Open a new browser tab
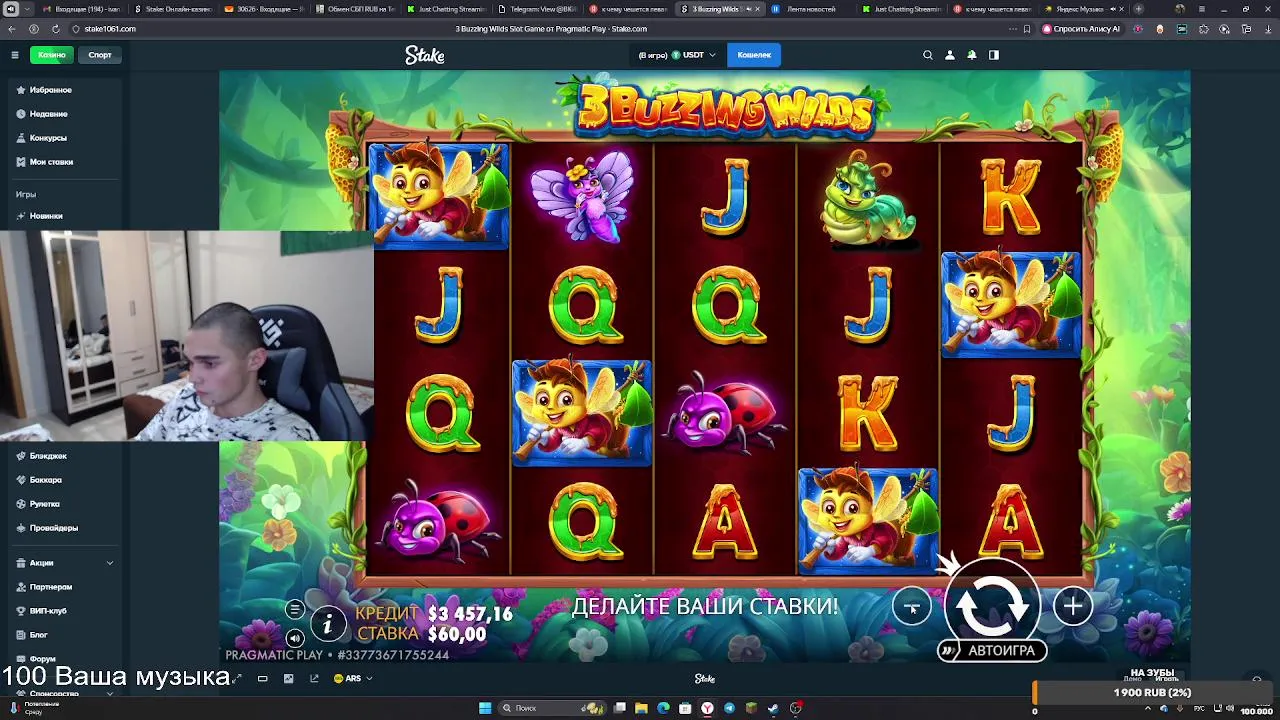This screenshot has height=720, width=1280. [1138, 9]
